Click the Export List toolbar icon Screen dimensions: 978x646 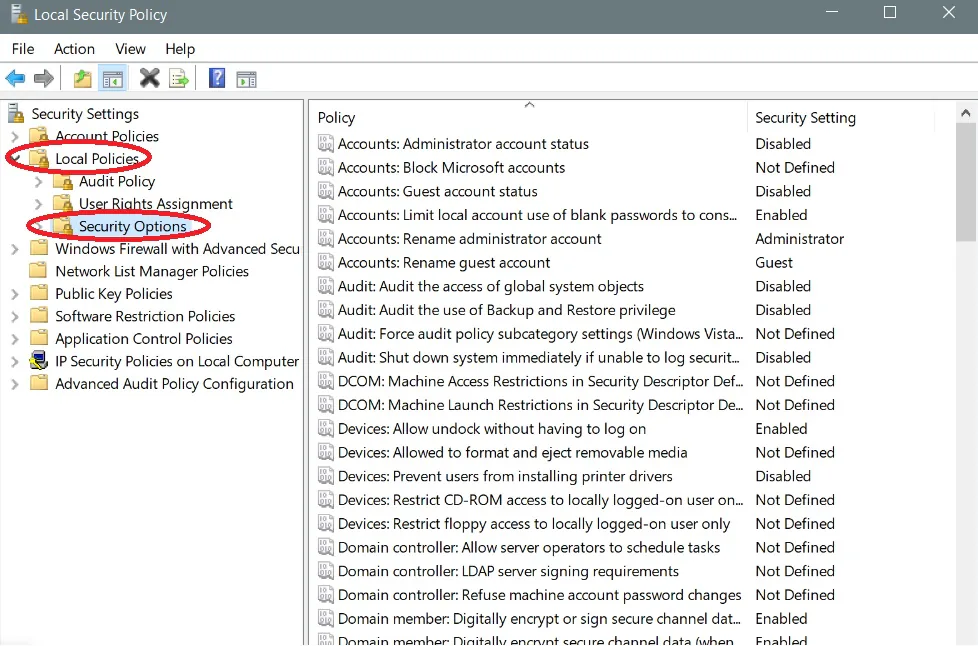pos(178,79)
